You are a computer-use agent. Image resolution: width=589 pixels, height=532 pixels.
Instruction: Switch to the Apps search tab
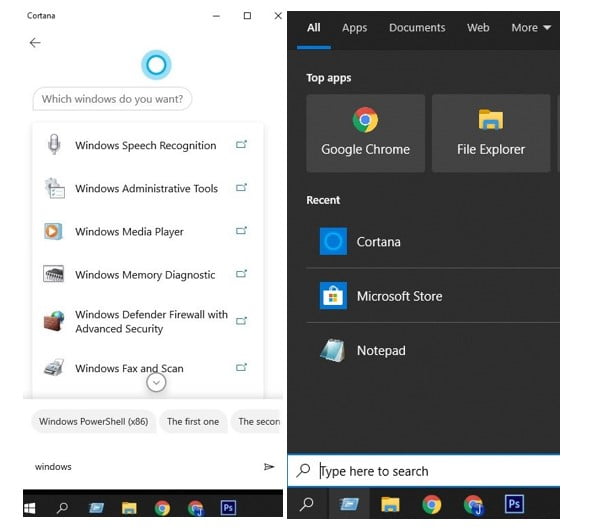[x=354, y=28]
